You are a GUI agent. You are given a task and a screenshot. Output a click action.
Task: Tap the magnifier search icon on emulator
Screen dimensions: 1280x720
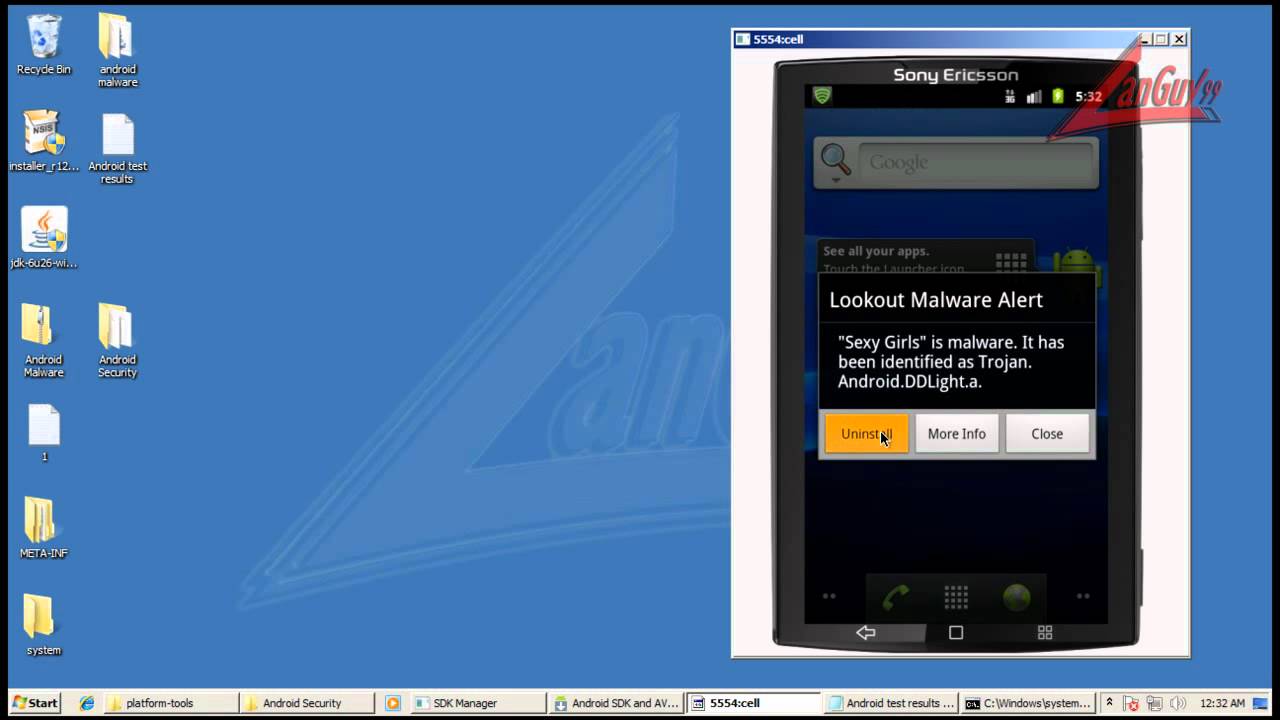pyautogui.click(x=836, y=159)
